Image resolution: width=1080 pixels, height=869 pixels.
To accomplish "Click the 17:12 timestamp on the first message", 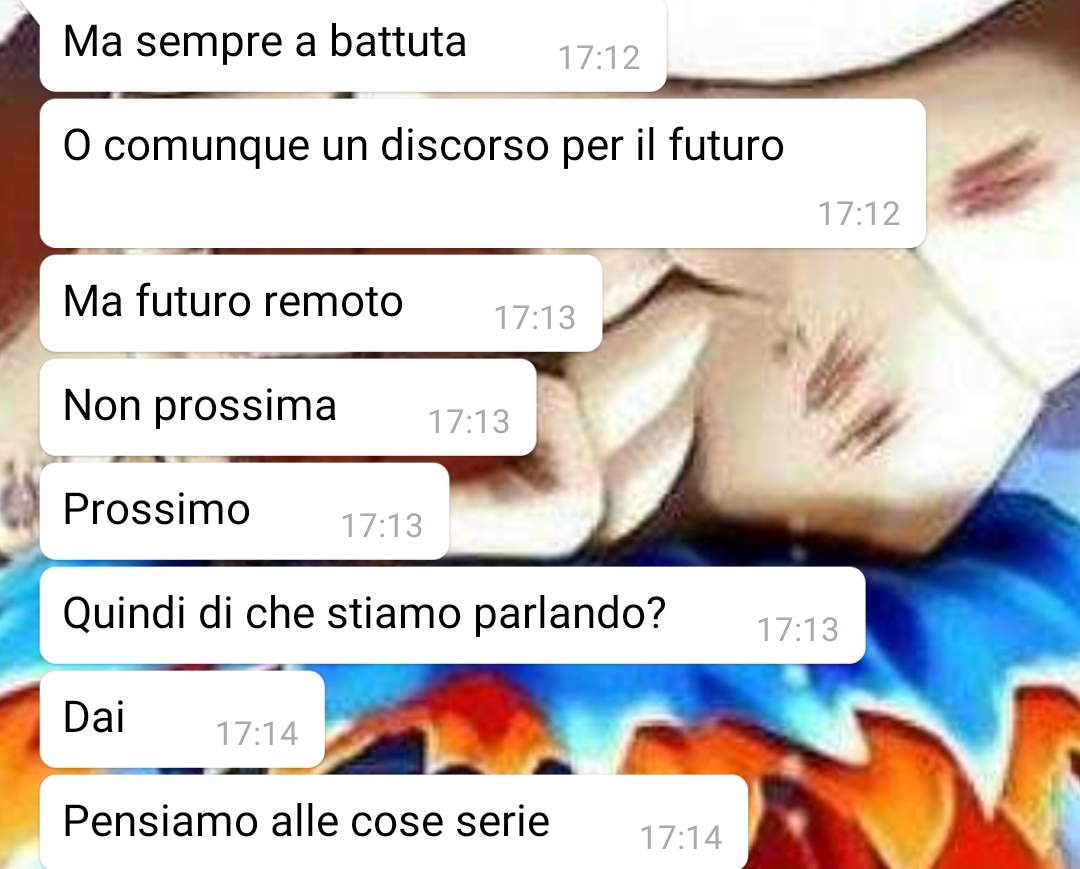I will [x=599, y=58].
